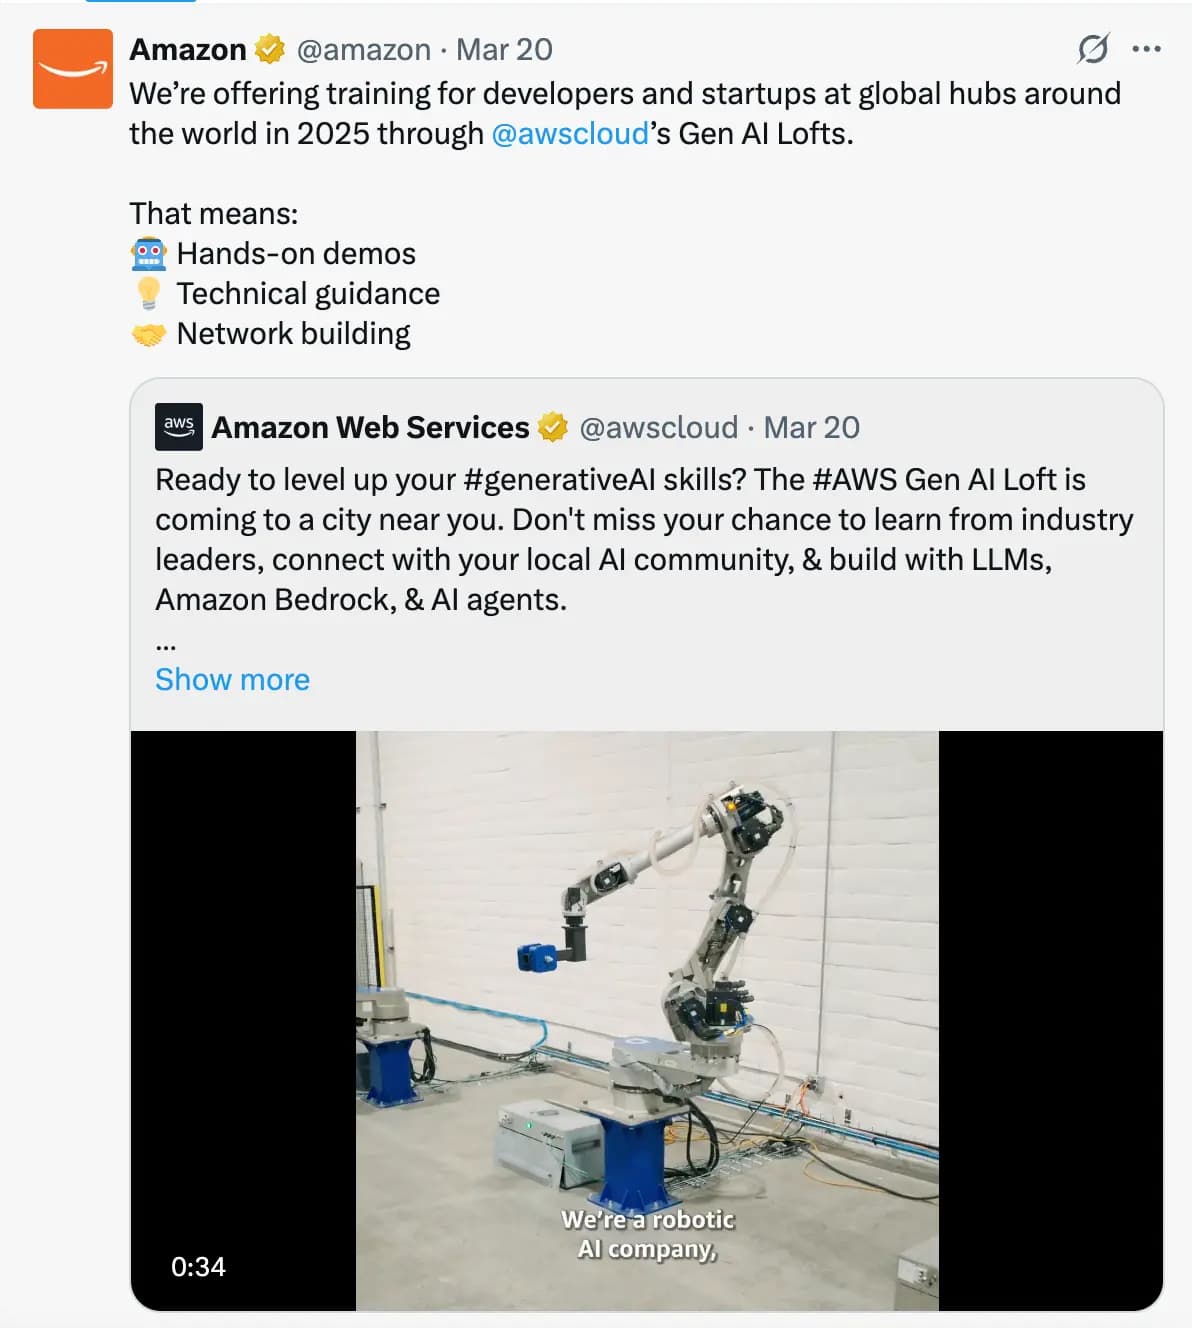
Task: Click the robot emoji beside Hands-on demos
Action: click(x=149, y=254)
